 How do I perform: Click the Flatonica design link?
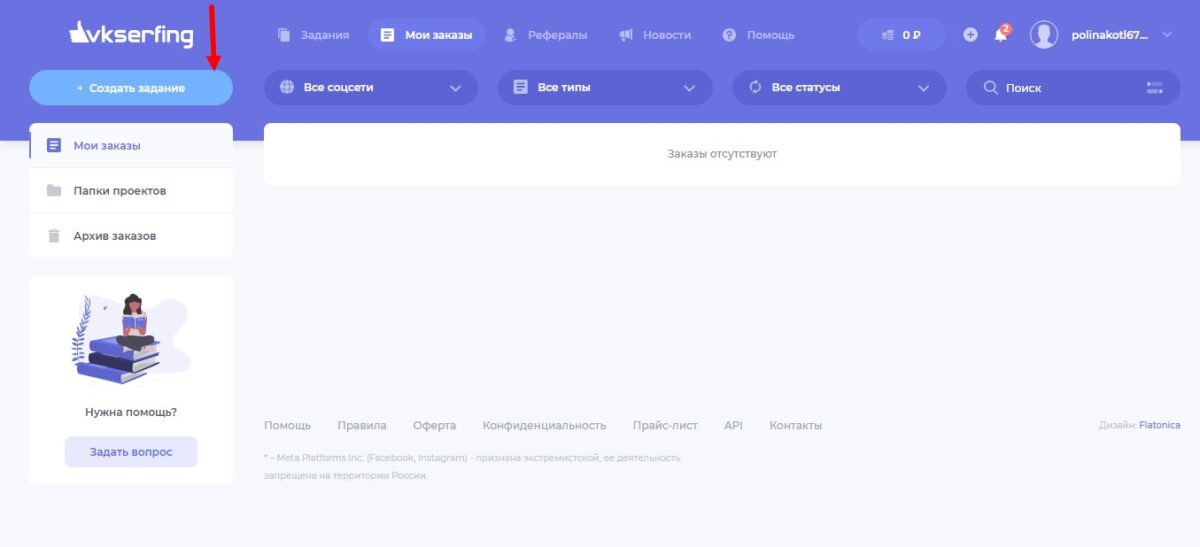pos(1159,425)
